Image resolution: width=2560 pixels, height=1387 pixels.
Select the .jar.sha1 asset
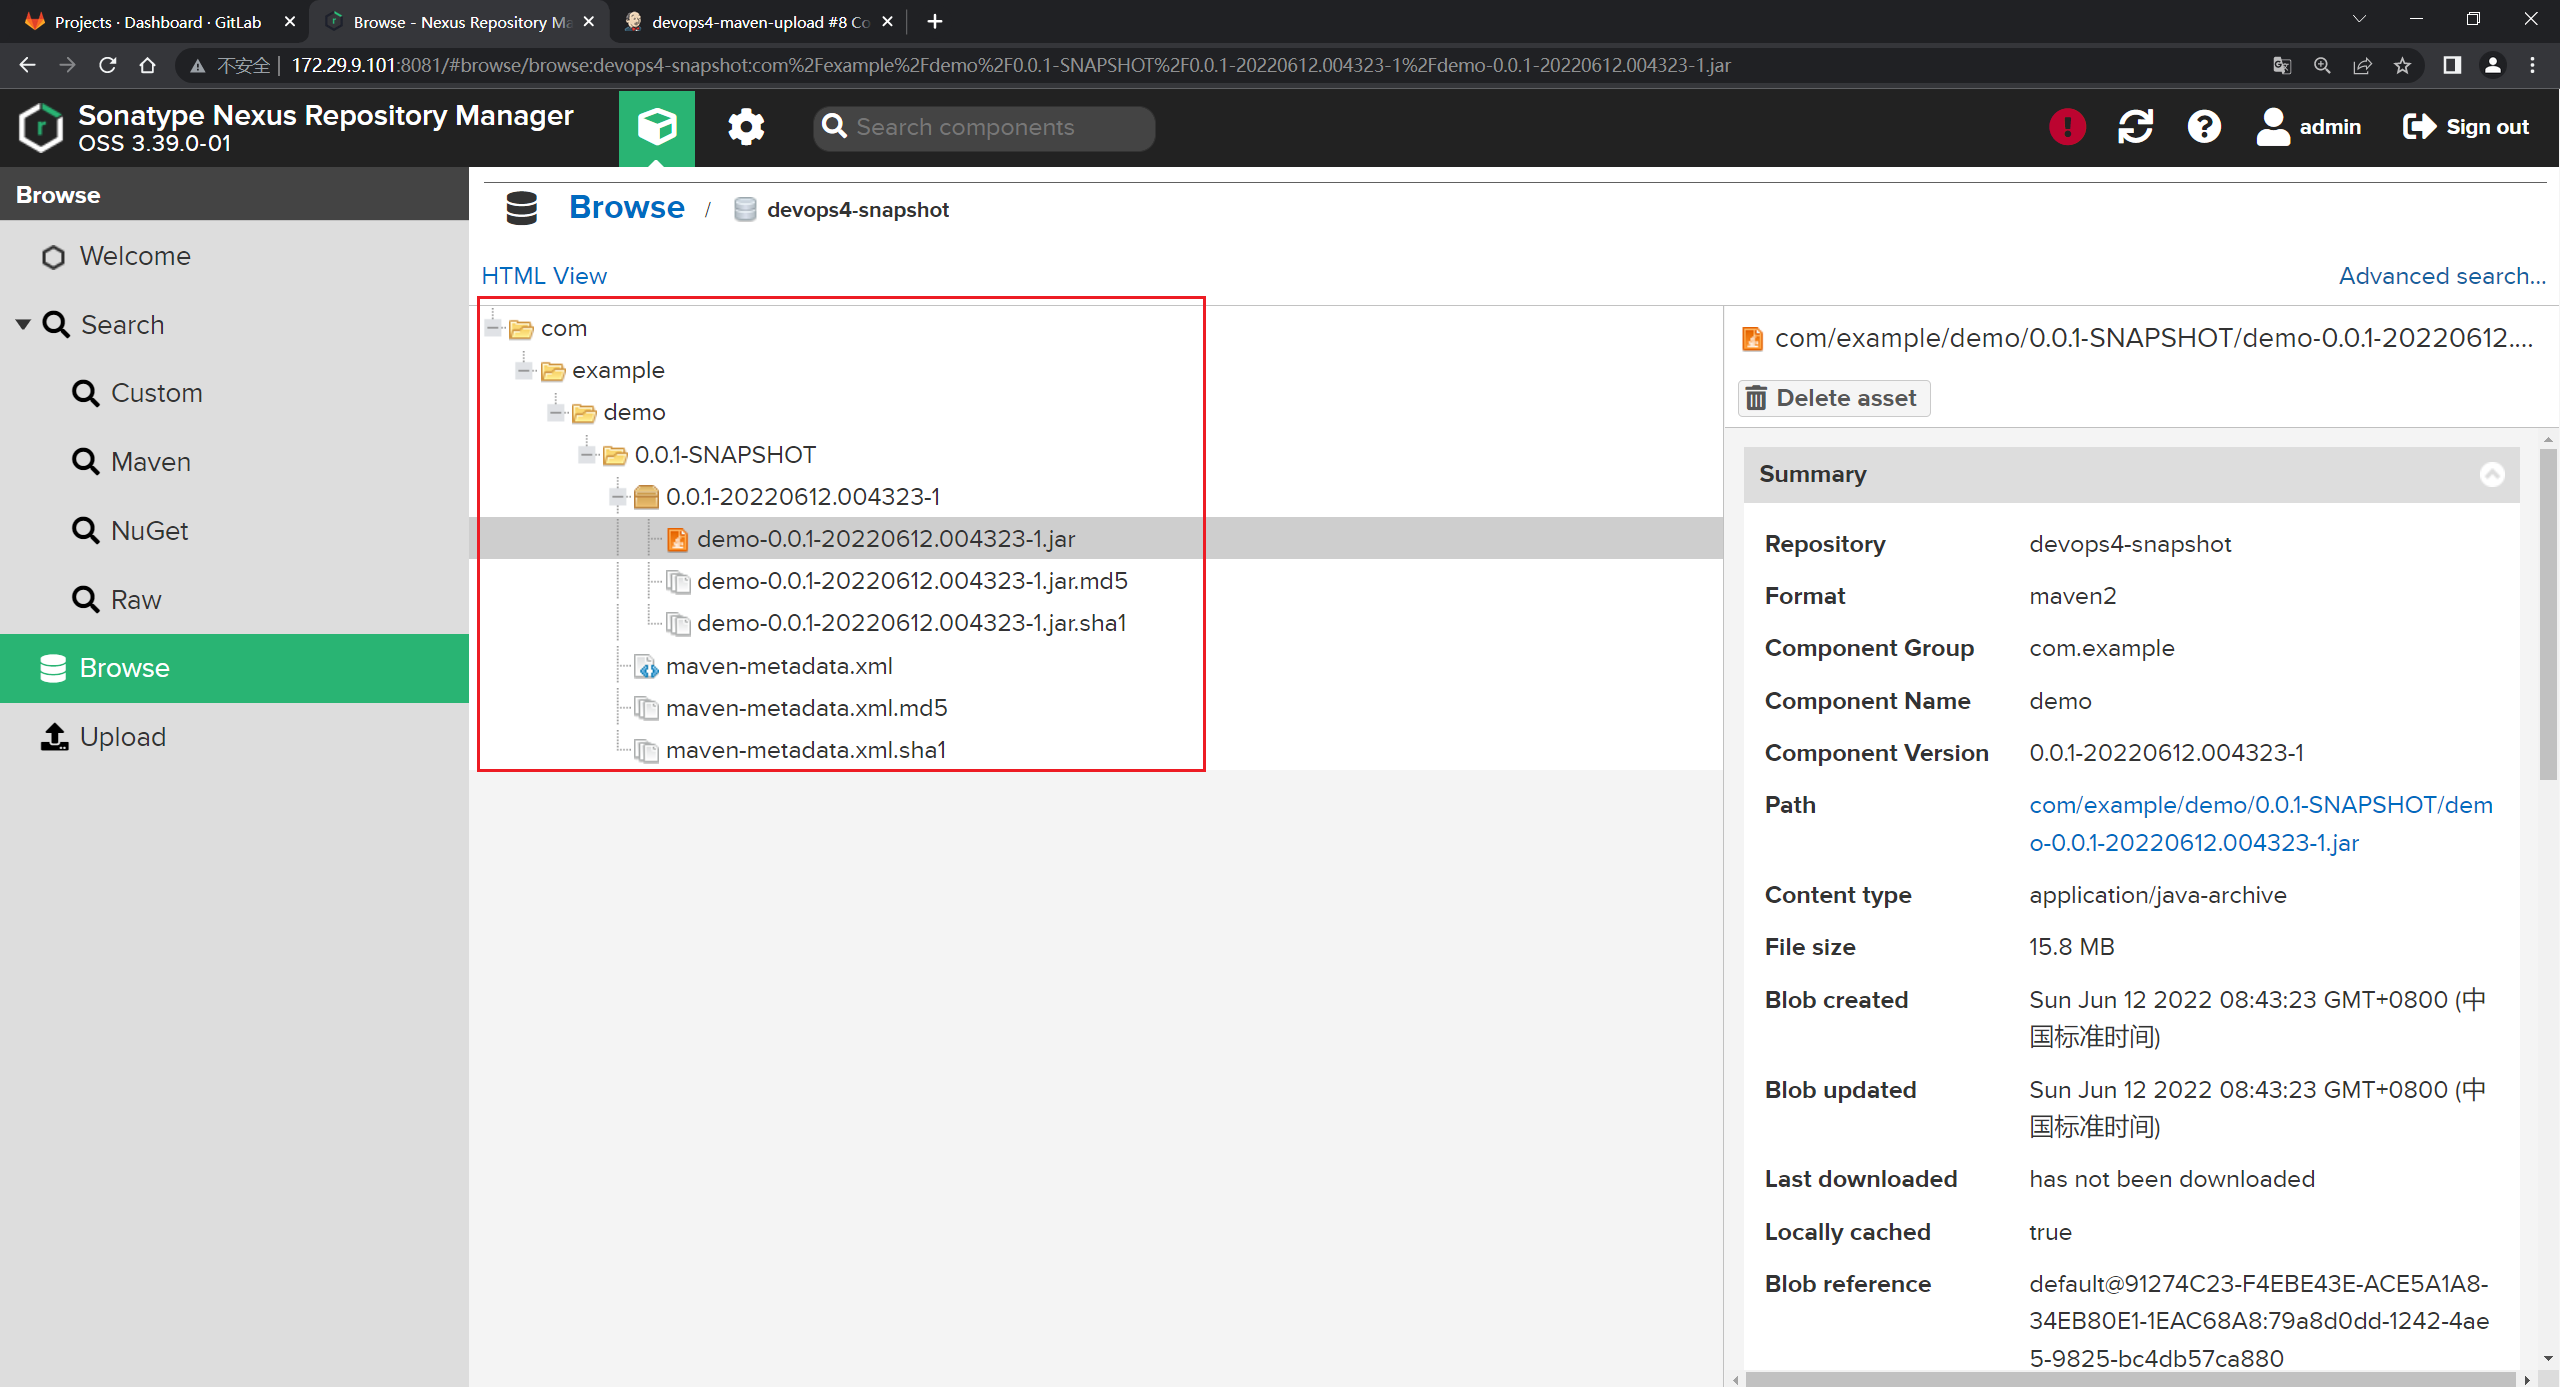[911, 623]
